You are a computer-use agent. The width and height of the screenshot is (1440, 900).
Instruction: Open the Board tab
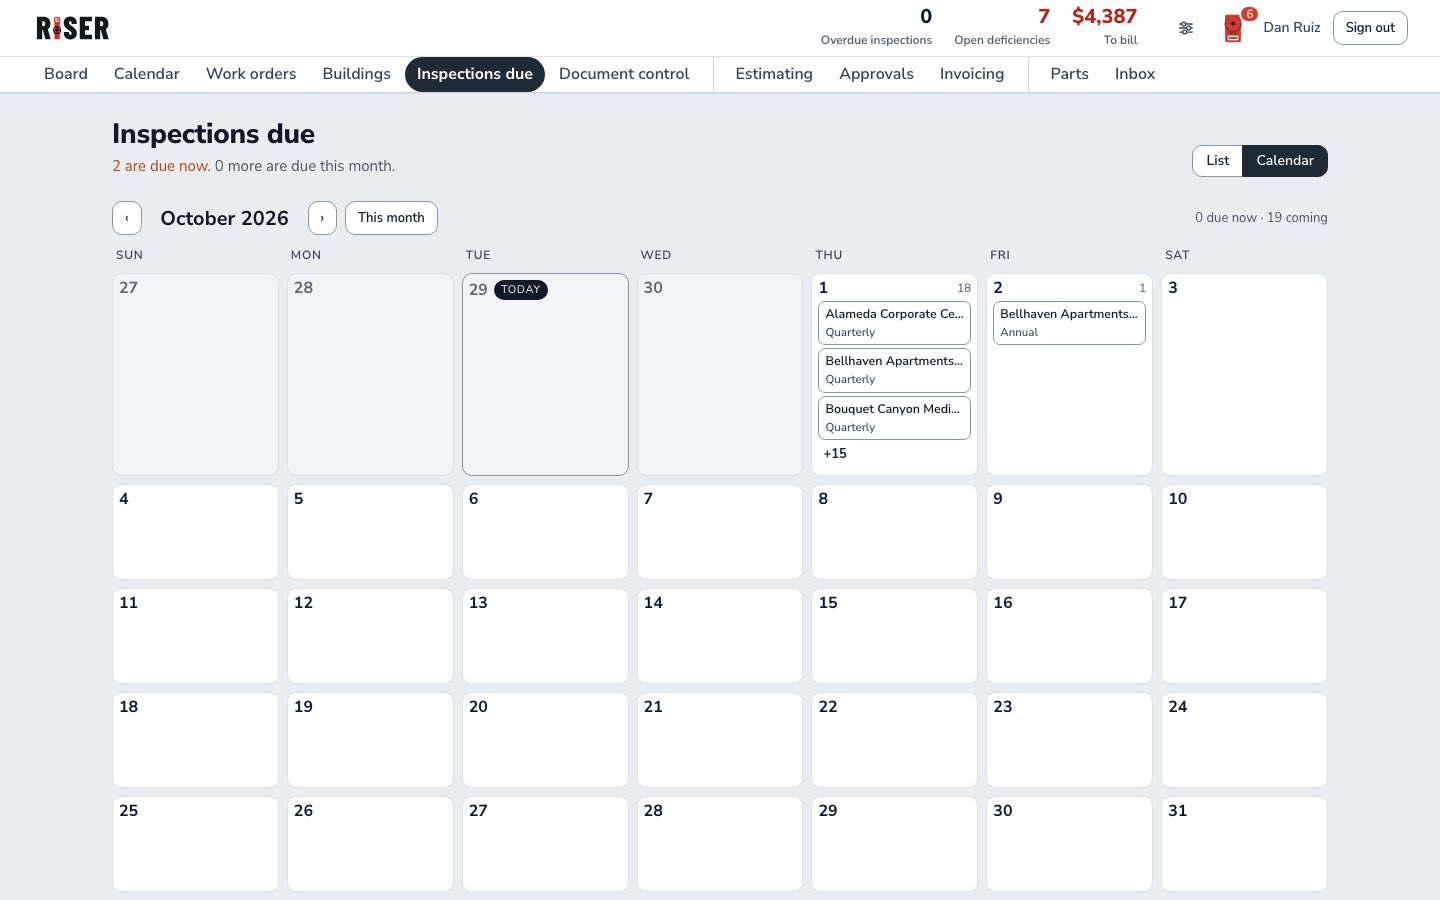(x=66, y=74)
